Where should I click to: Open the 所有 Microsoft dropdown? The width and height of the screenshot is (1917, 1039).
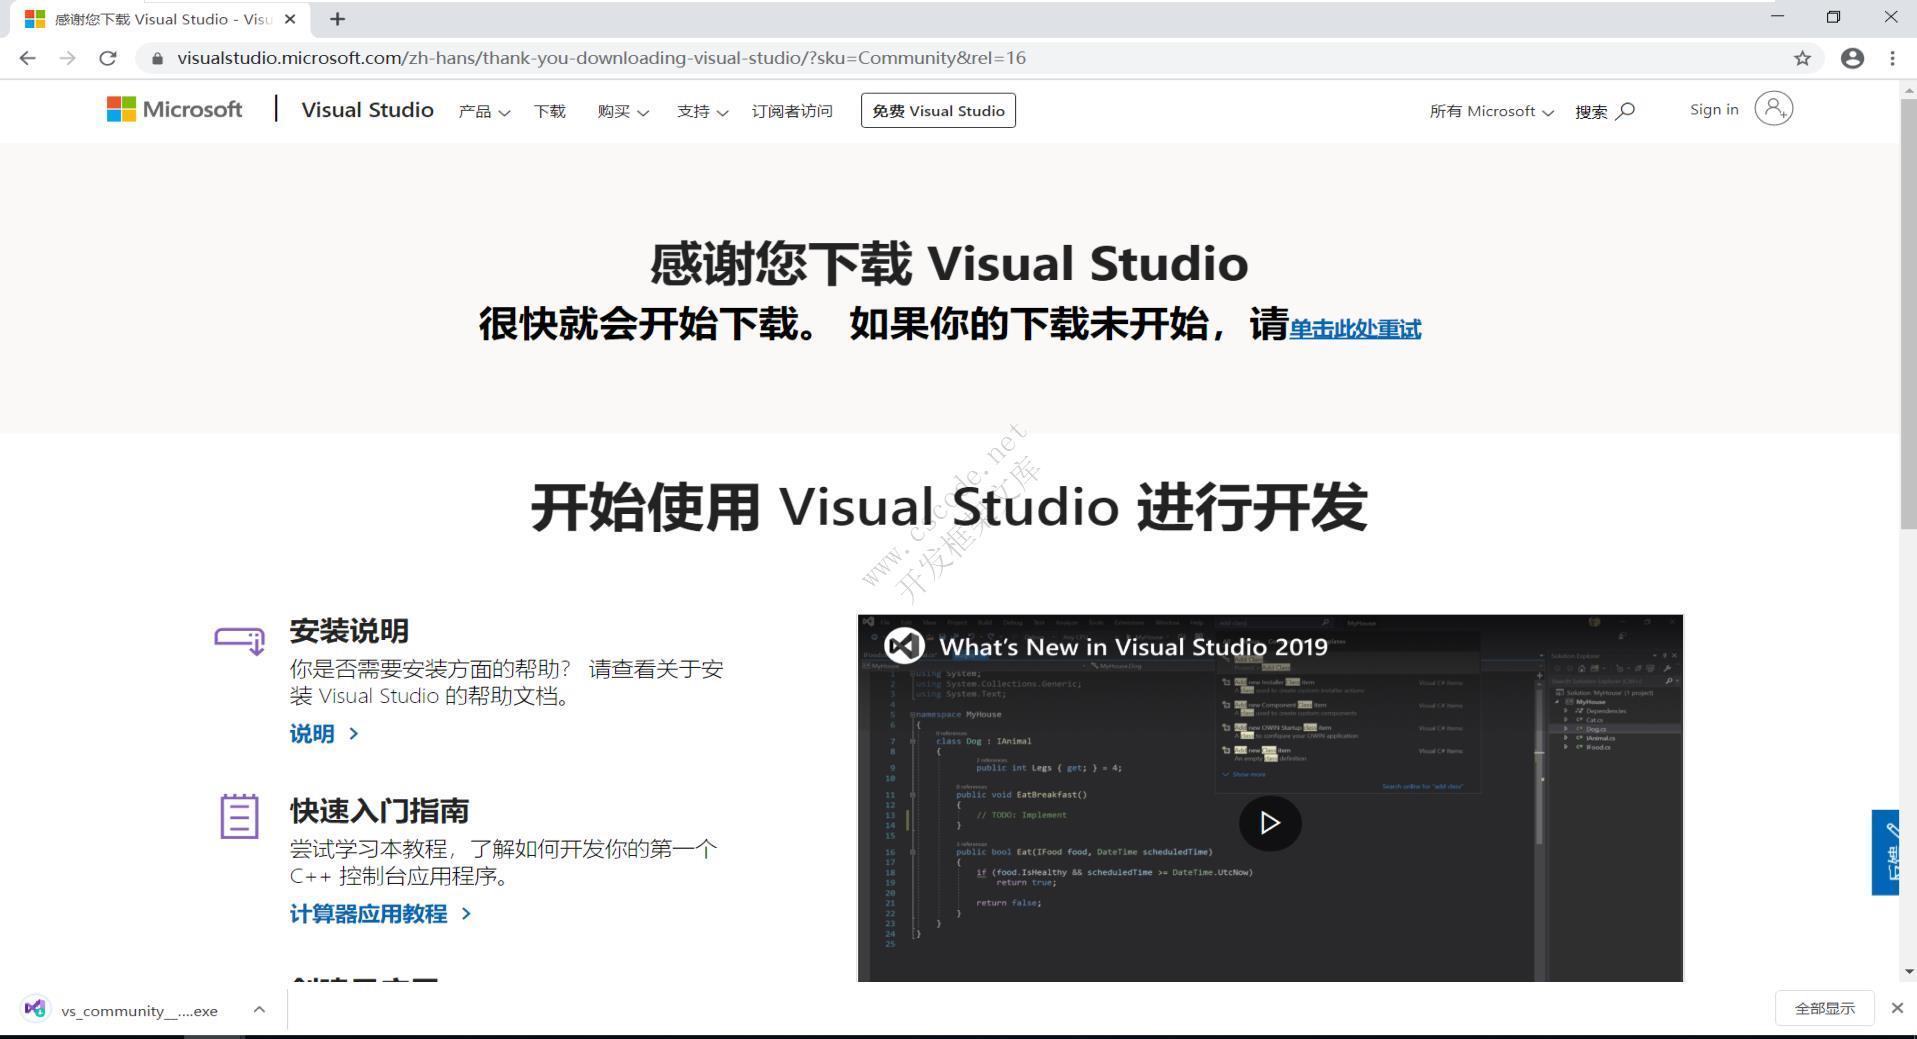pos(1491,111)
